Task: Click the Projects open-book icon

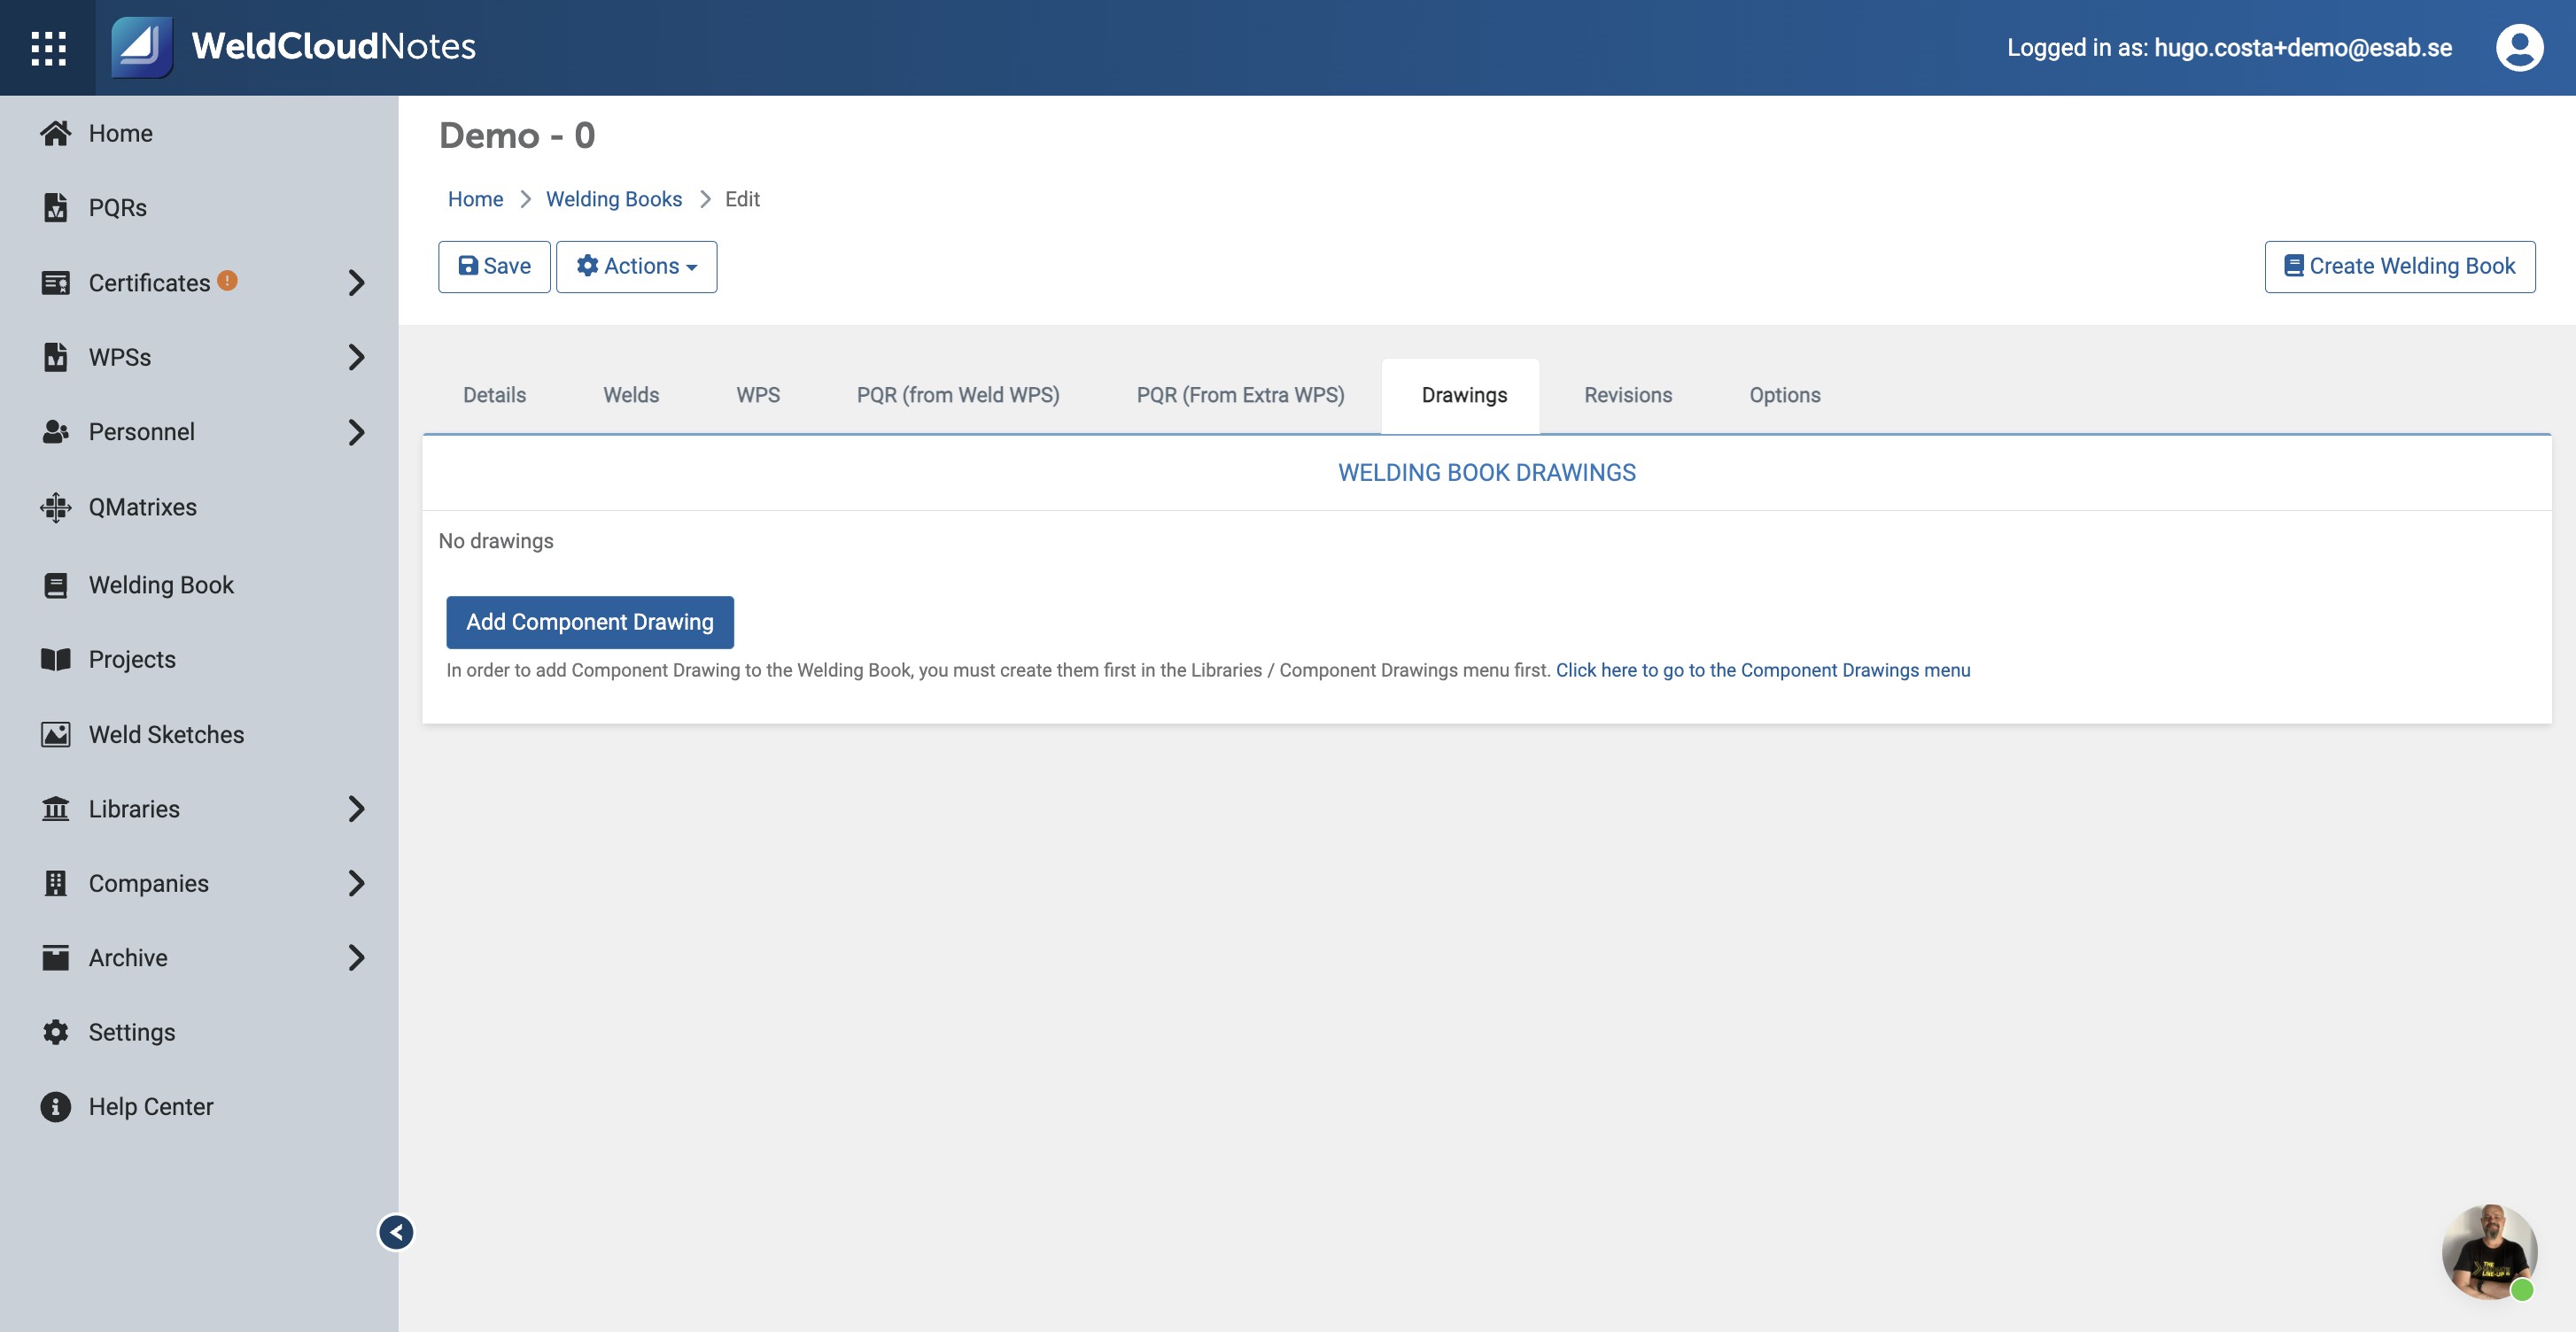Action: (56, 659)
